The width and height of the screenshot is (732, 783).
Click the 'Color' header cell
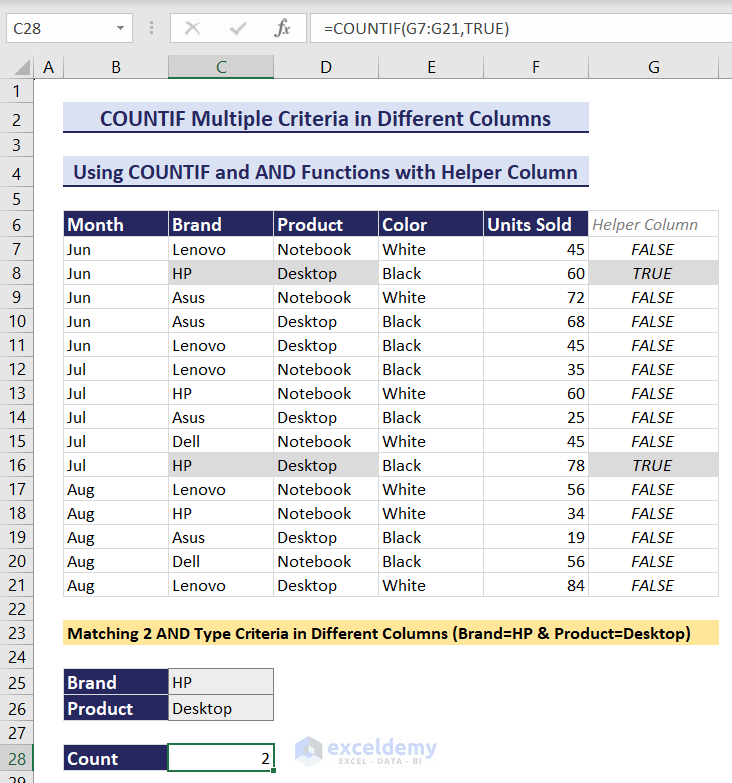pos(431,224)
